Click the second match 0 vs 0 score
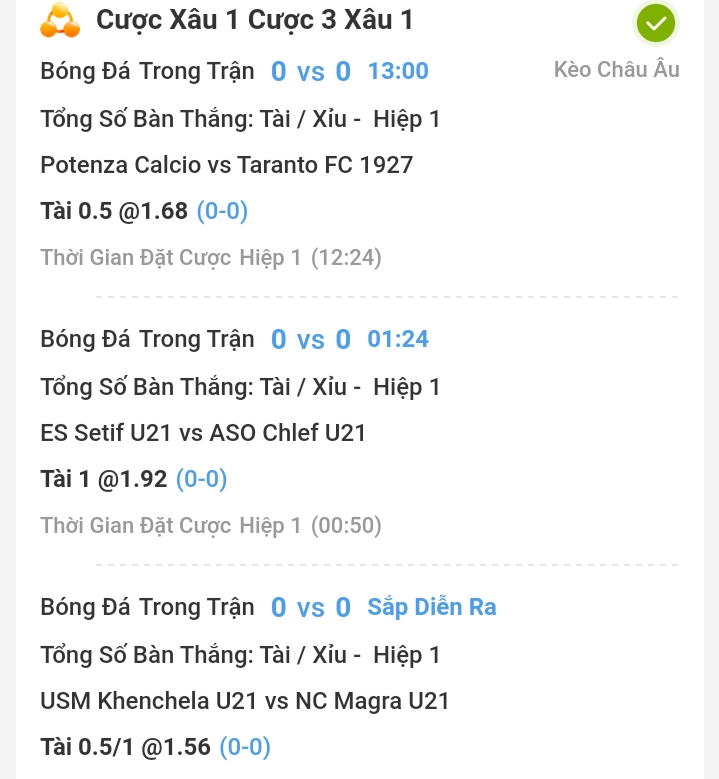The image size is (719, 779). pyautogui.click(x=311, y=339)
